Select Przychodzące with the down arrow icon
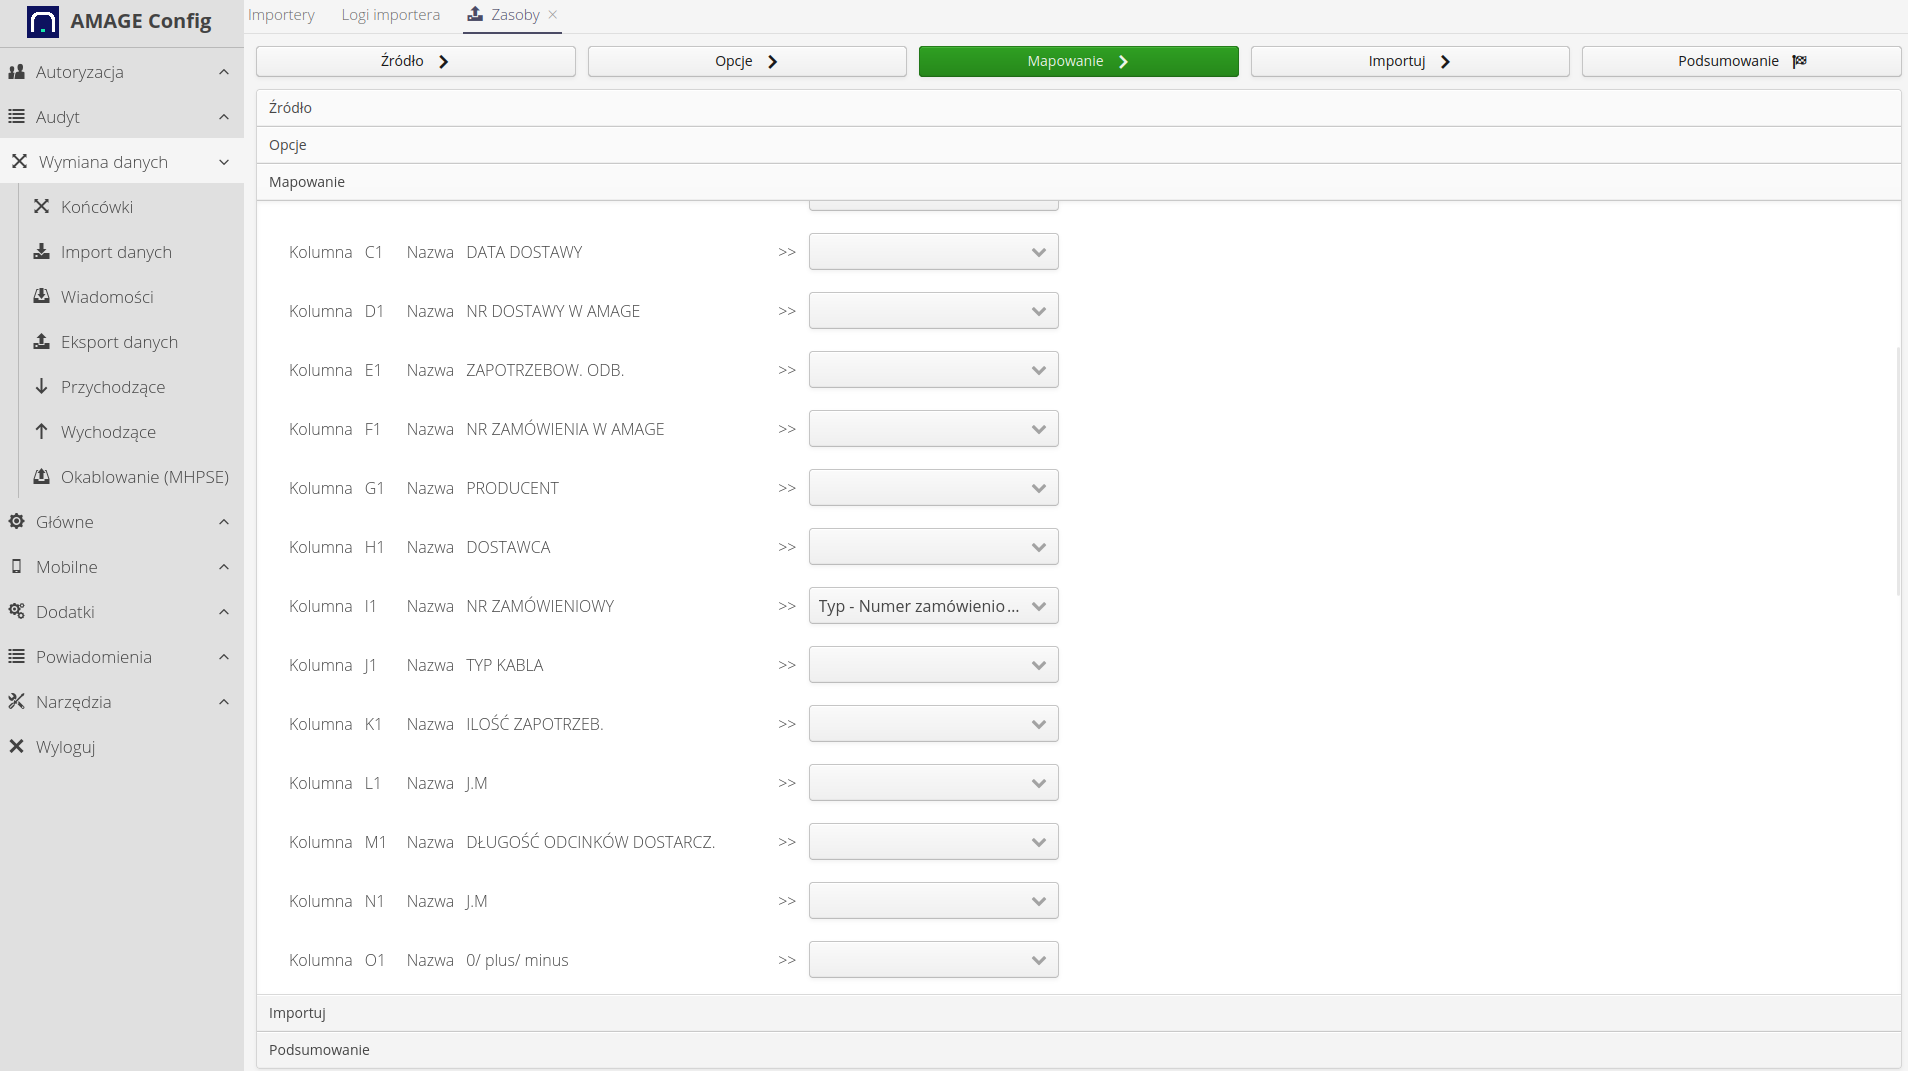 pyautogui.click(x=111, y=386)
